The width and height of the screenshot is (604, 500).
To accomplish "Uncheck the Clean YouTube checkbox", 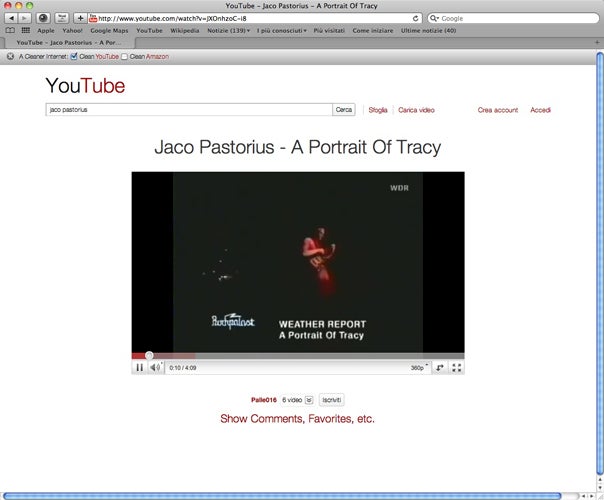I will [x=74, y=56].
